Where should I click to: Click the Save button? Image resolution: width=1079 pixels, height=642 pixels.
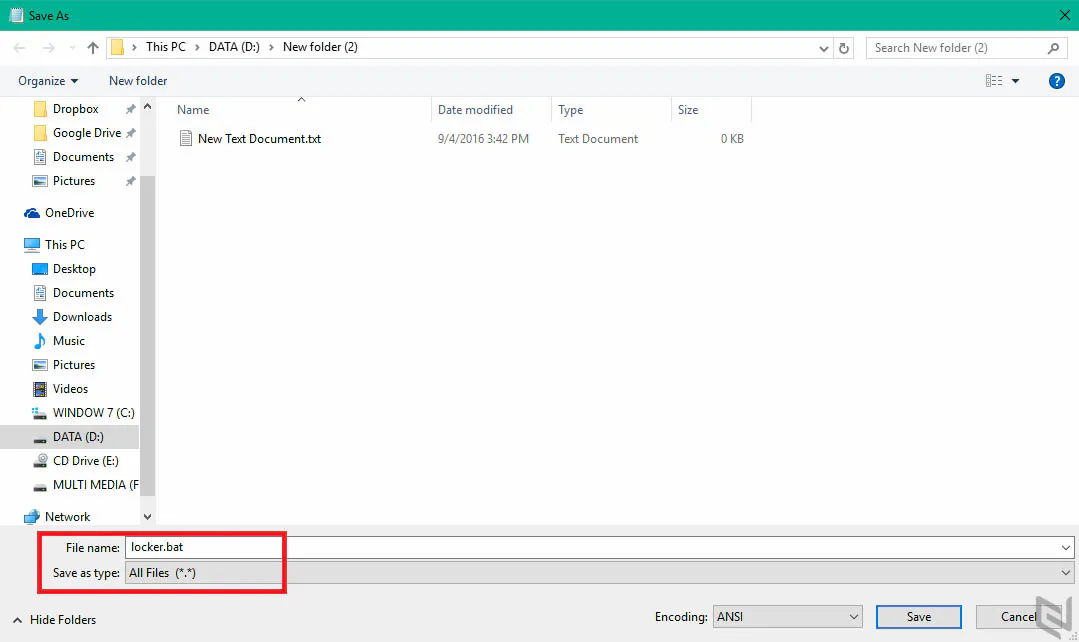[x=919, y=617]
